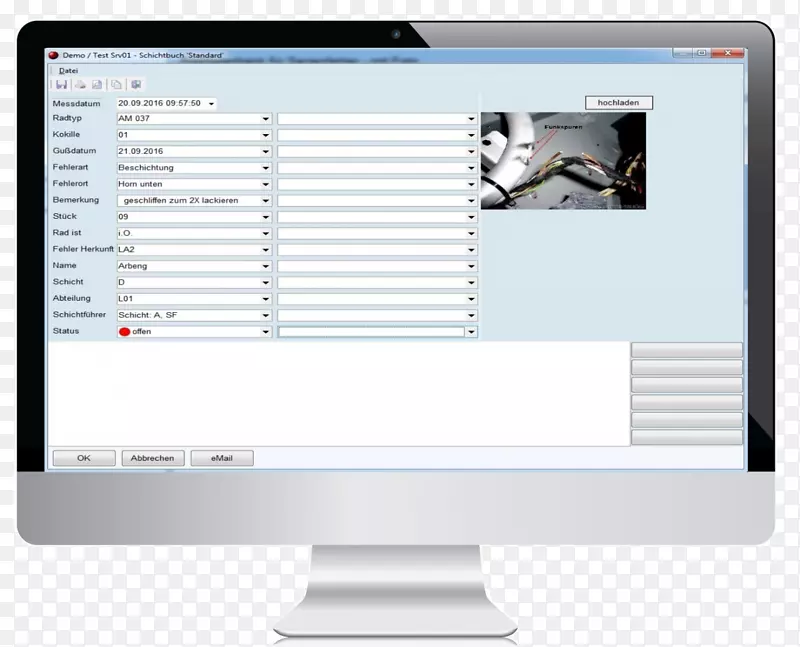800x647 pixels.
Task: Open the Radtyp dropdown showing AM 037
Action: click(265, 119)
